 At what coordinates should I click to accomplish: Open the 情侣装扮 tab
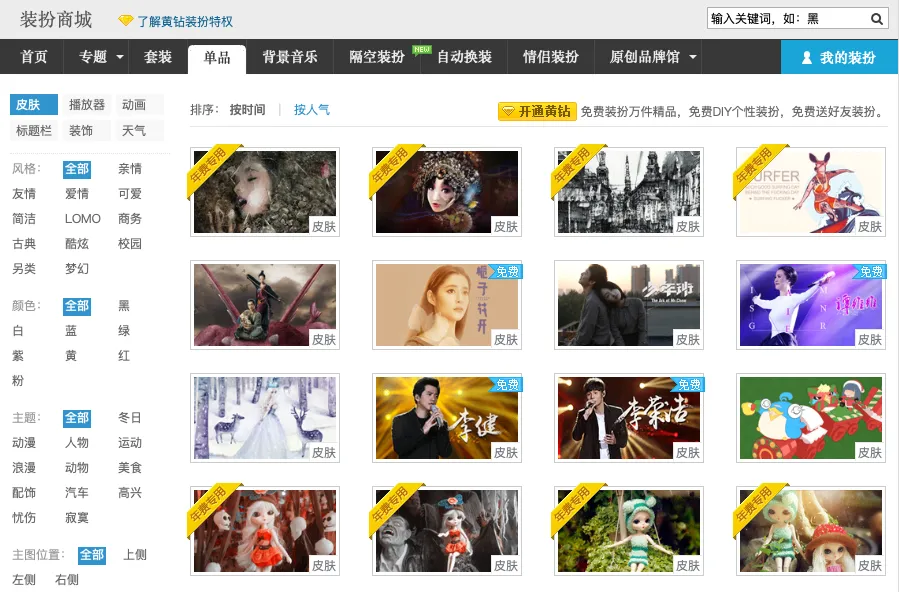coord(550,57)
